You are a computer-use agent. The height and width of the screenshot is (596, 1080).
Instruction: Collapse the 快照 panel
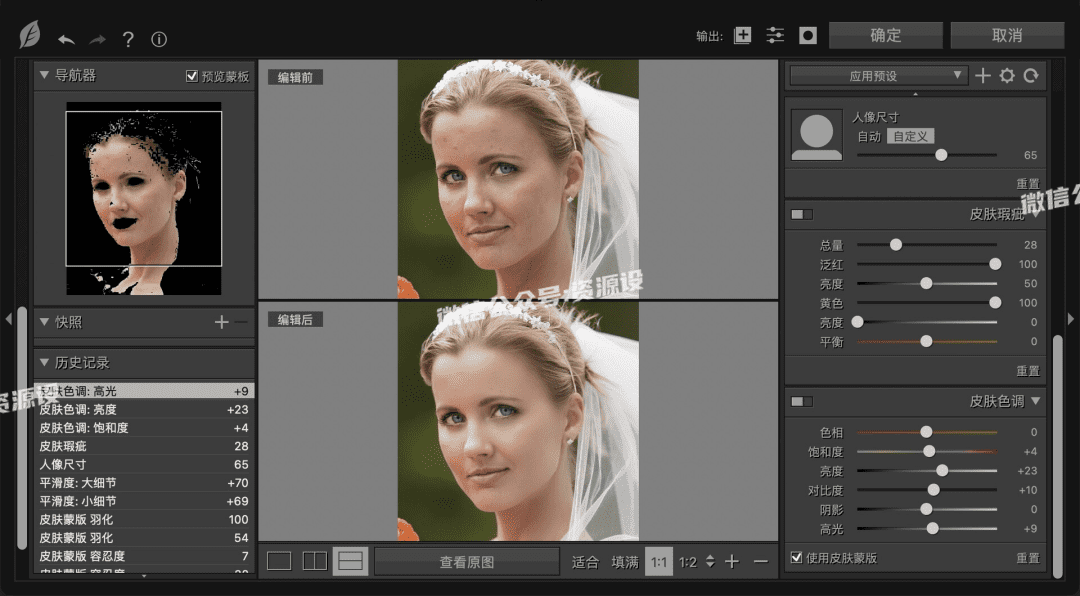pos(44,322)
